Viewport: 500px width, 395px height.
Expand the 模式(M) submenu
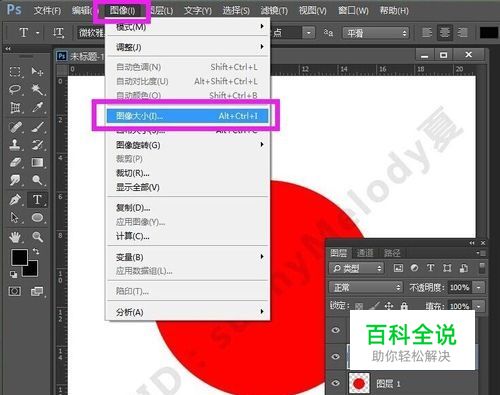click(x=187, y=27)
